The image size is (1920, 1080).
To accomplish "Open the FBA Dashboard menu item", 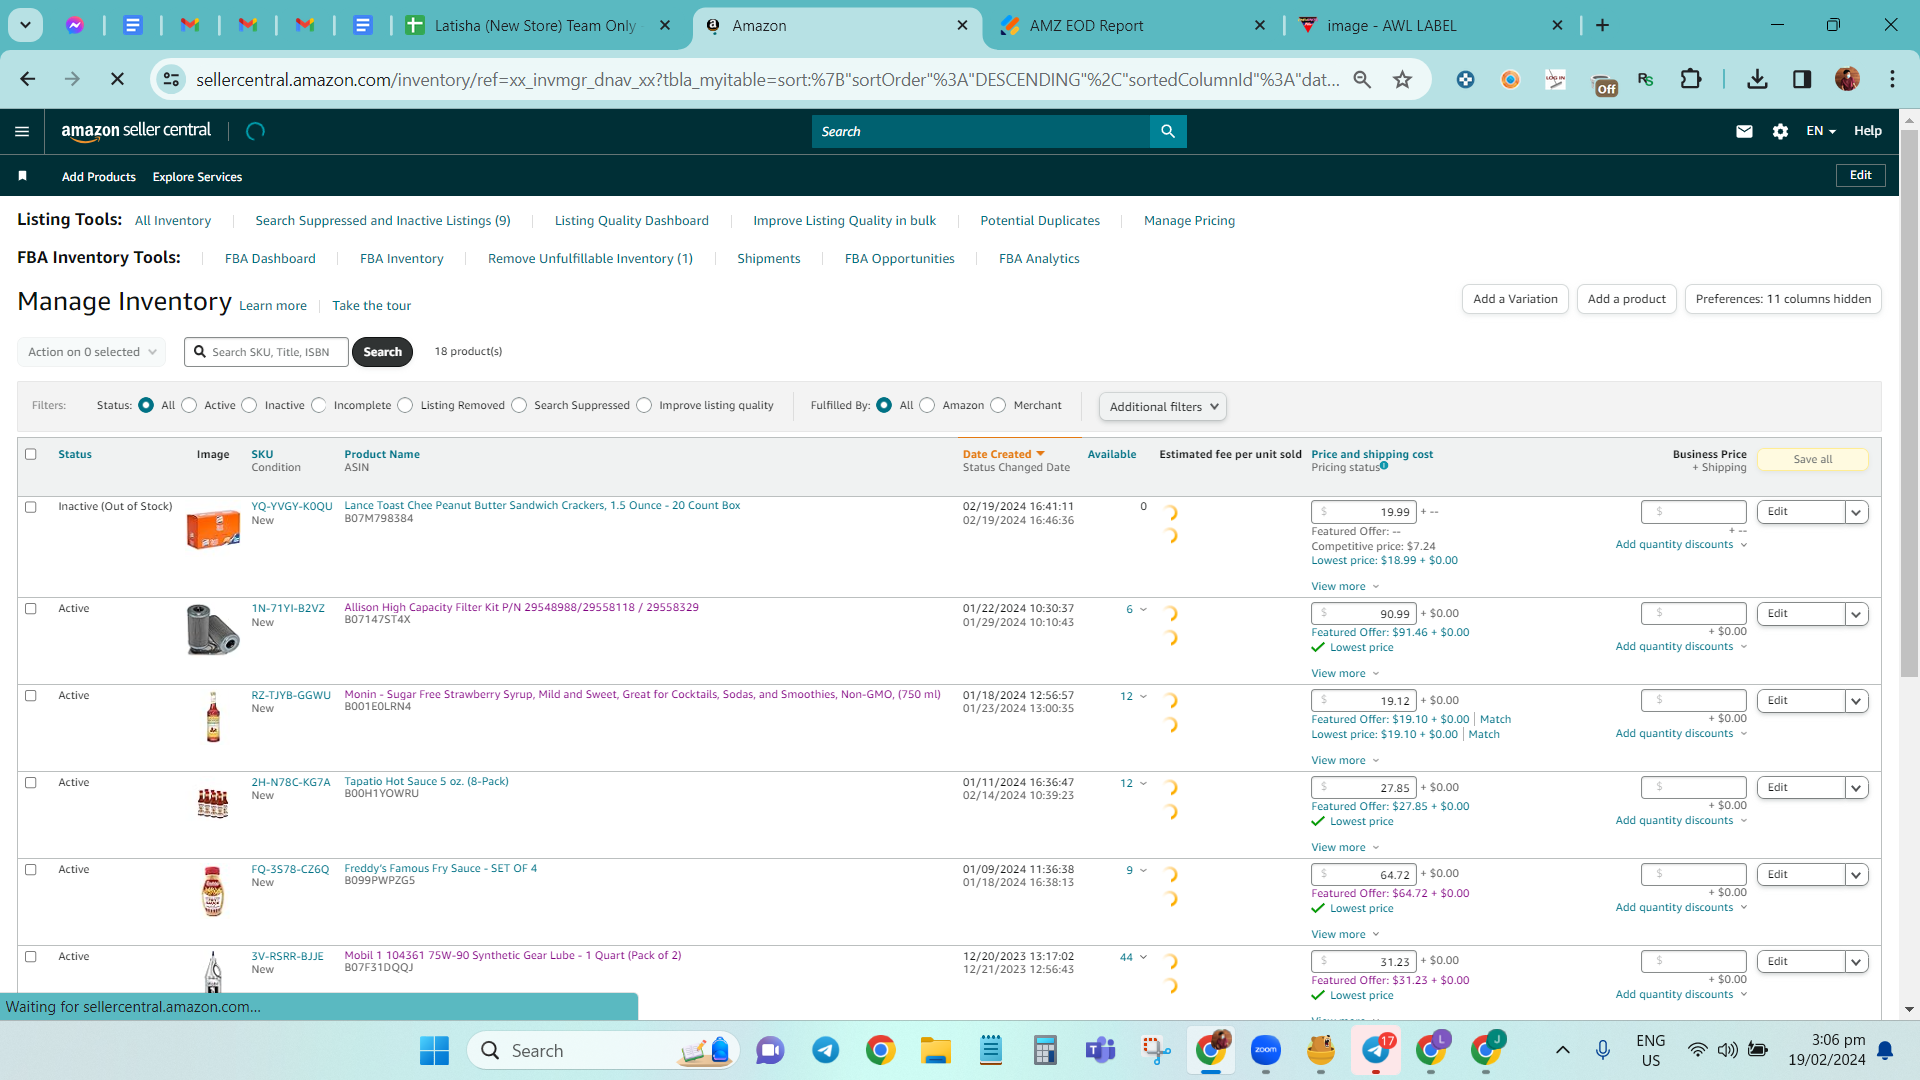I will pos(270,258).
